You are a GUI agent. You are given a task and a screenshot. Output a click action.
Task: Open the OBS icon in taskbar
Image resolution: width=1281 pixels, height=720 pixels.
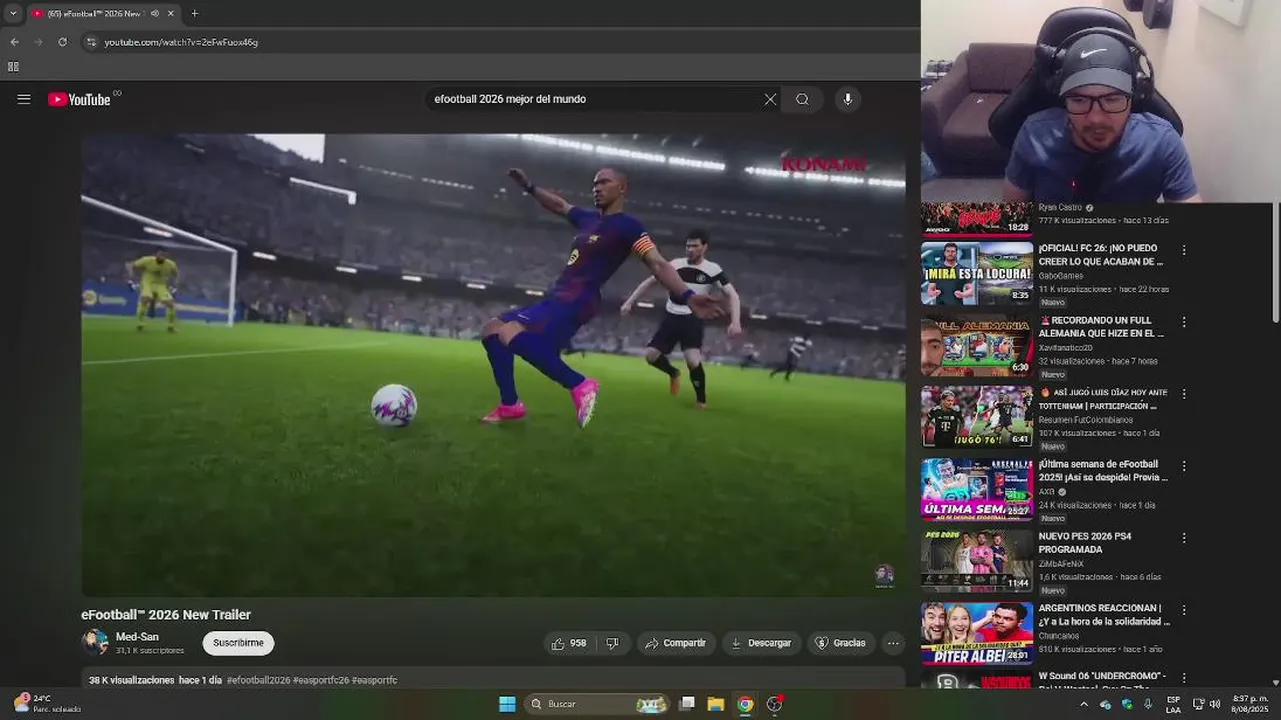click(x=774, y=704)
